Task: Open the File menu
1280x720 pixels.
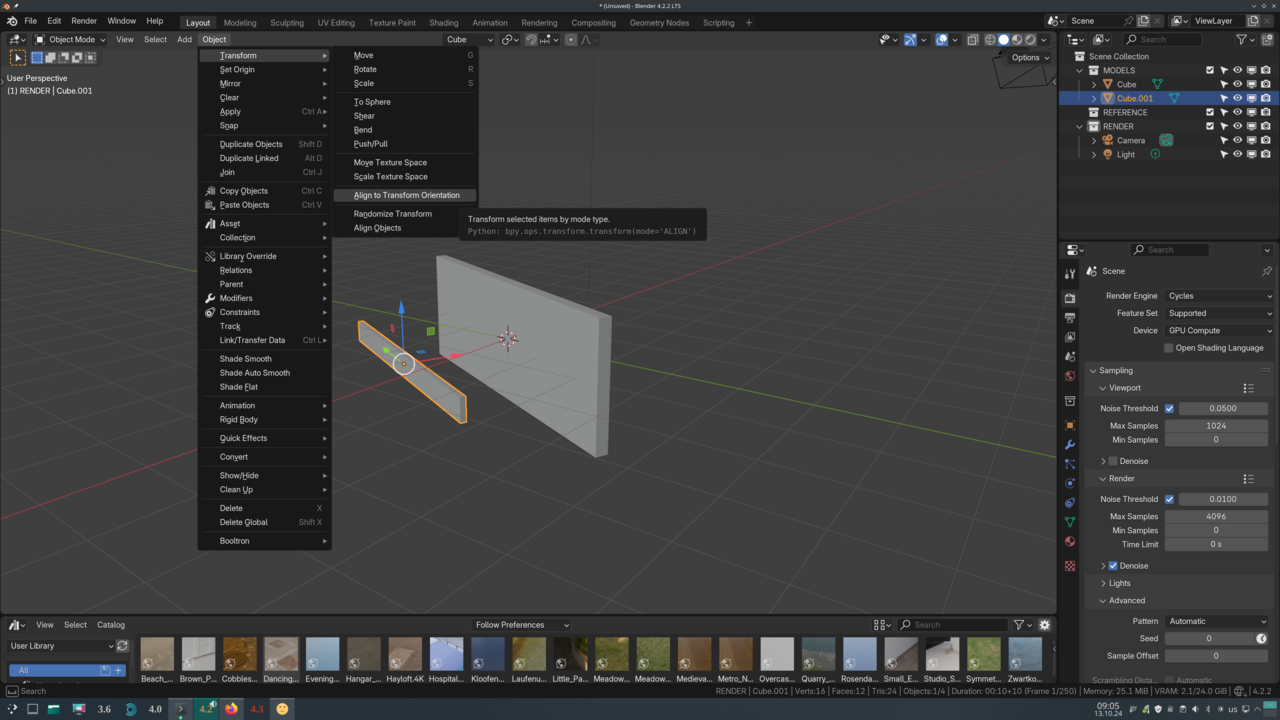Action: [31, 21]
